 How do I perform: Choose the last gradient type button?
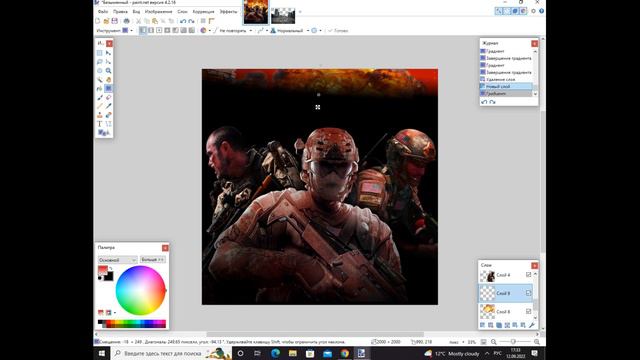click(191, 31)
